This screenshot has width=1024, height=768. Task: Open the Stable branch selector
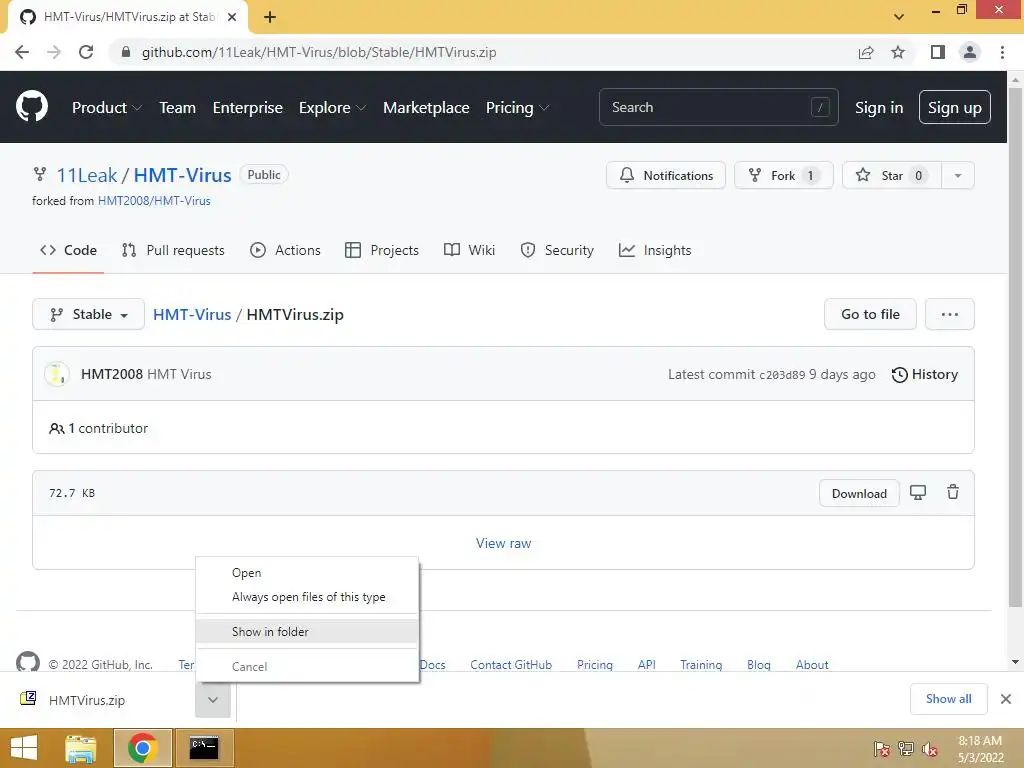tap(88, 314)
